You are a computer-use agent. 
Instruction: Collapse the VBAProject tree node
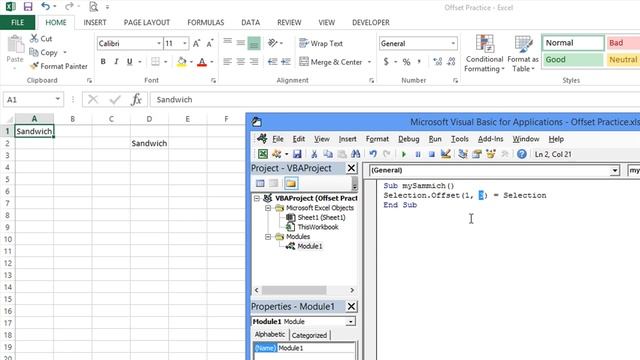pyautogui.click(x=257, y=198)
